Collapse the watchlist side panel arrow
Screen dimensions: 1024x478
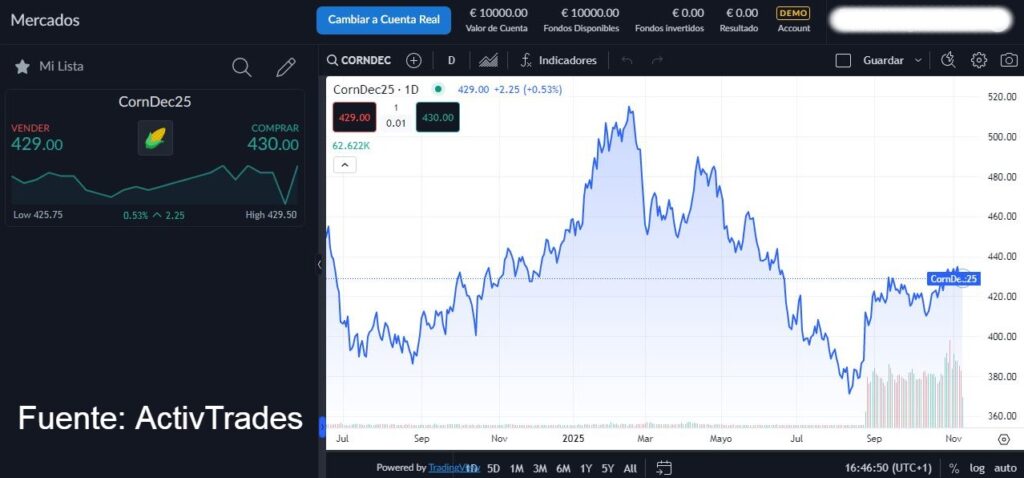coord(319,264)
